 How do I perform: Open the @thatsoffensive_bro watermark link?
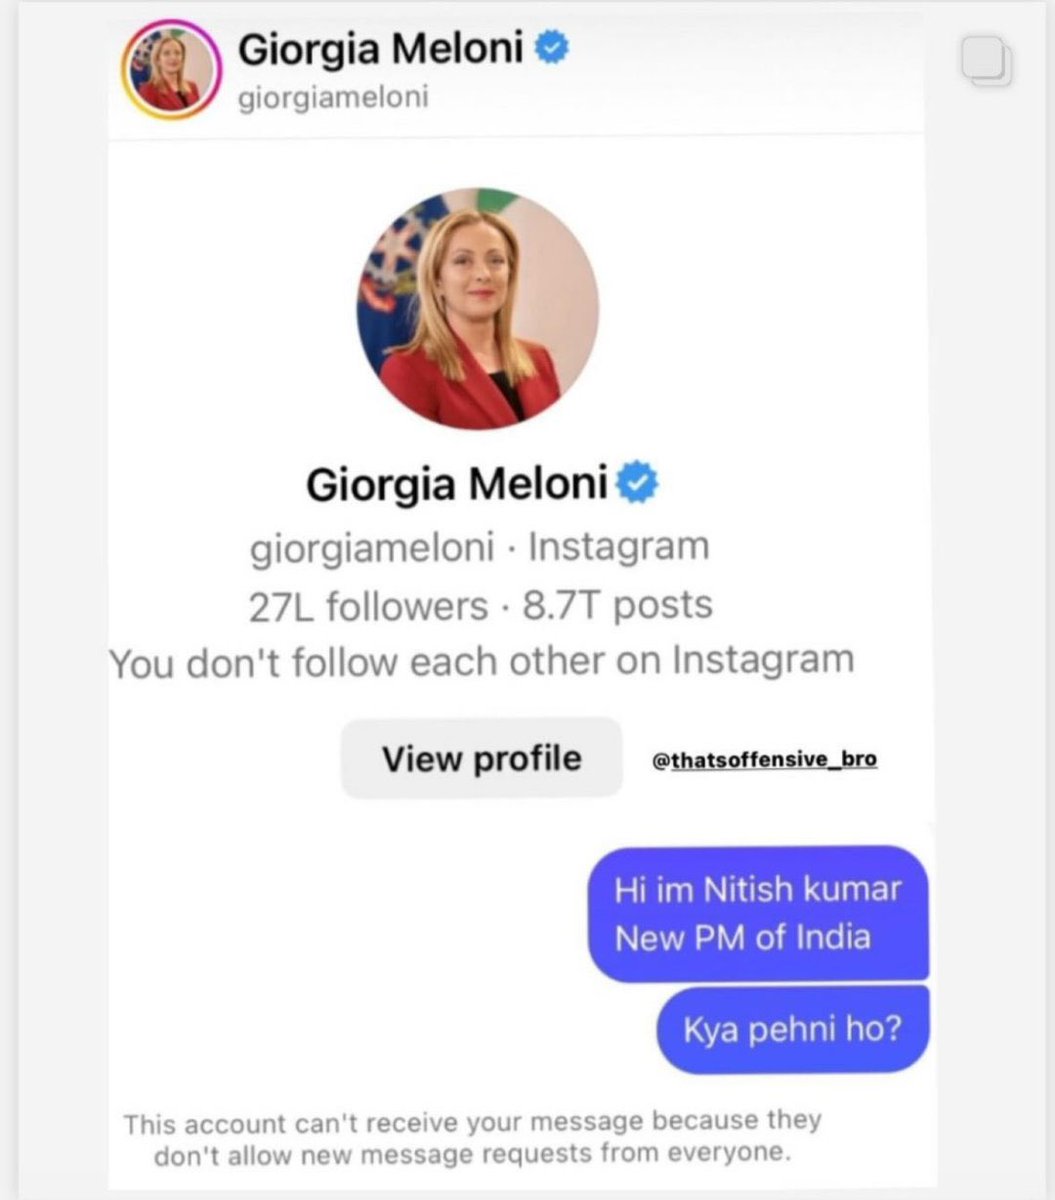765,760
